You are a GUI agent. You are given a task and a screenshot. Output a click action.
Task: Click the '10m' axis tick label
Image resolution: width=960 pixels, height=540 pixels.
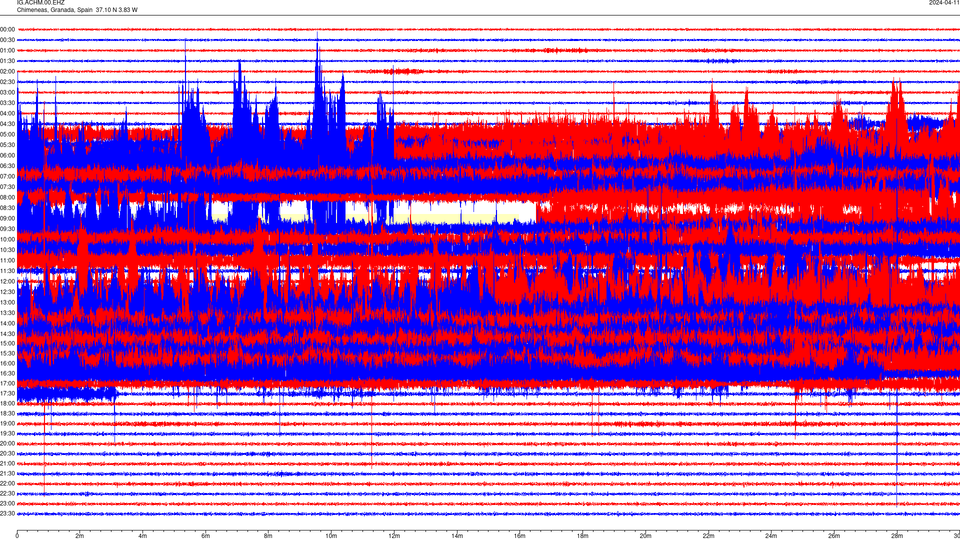[x=331, y=536]
